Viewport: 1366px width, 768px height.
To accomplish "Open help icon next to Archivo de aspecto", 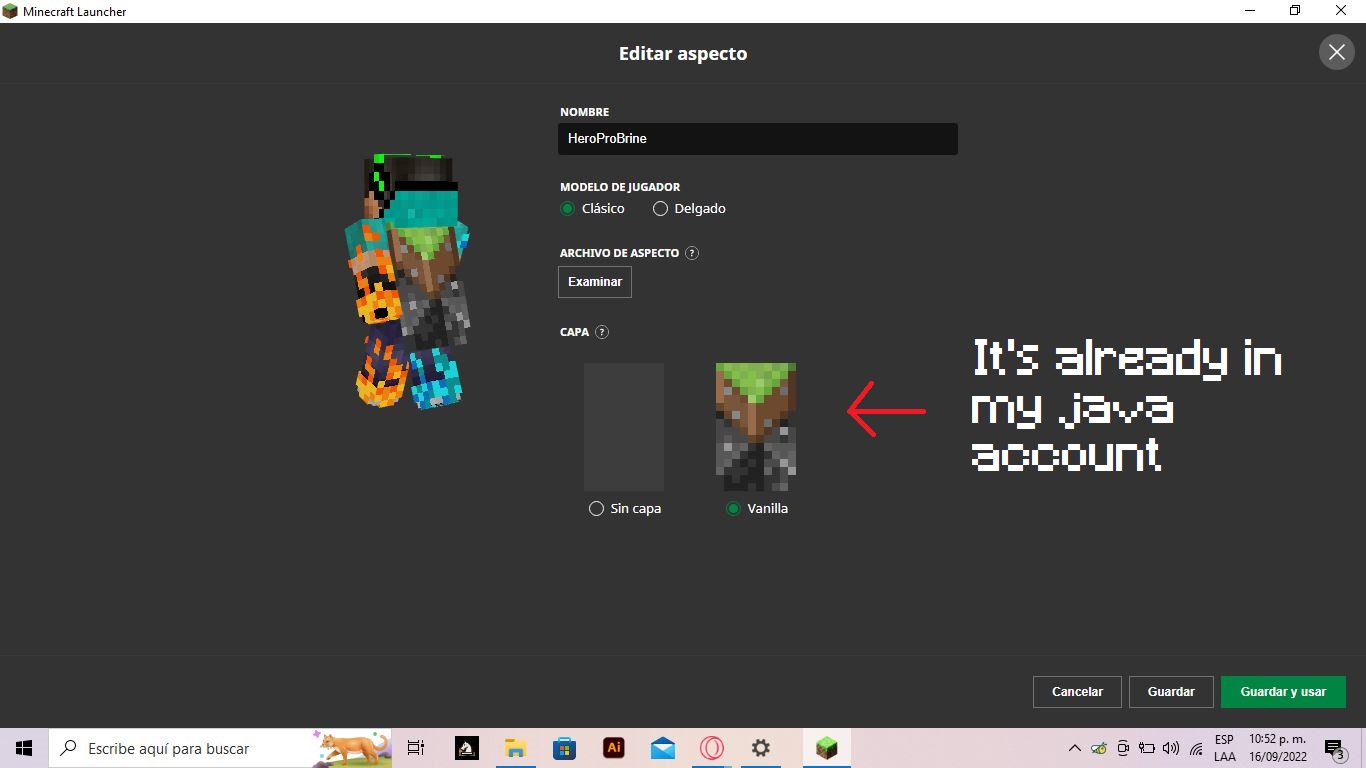I will pyautogui.click(x=692, y=253).
